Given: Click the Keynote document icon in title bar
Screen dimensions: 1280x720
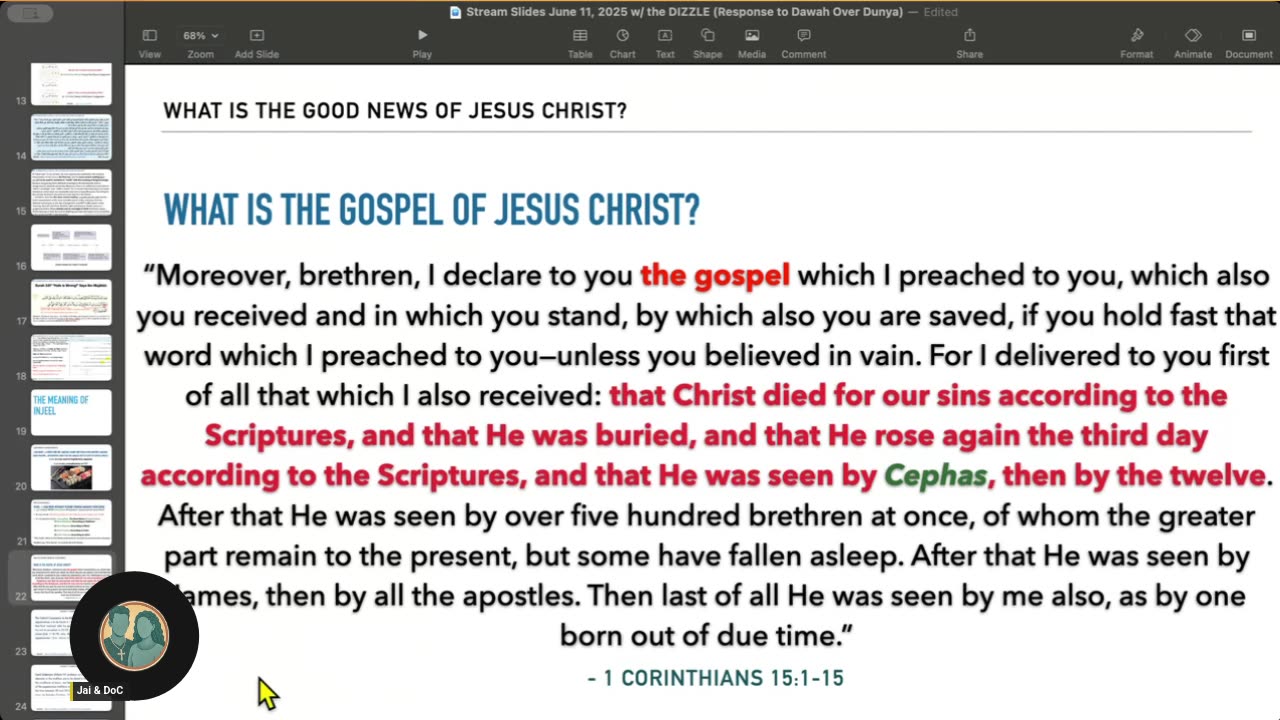Looking at the screenshot, I should [456, 12].
